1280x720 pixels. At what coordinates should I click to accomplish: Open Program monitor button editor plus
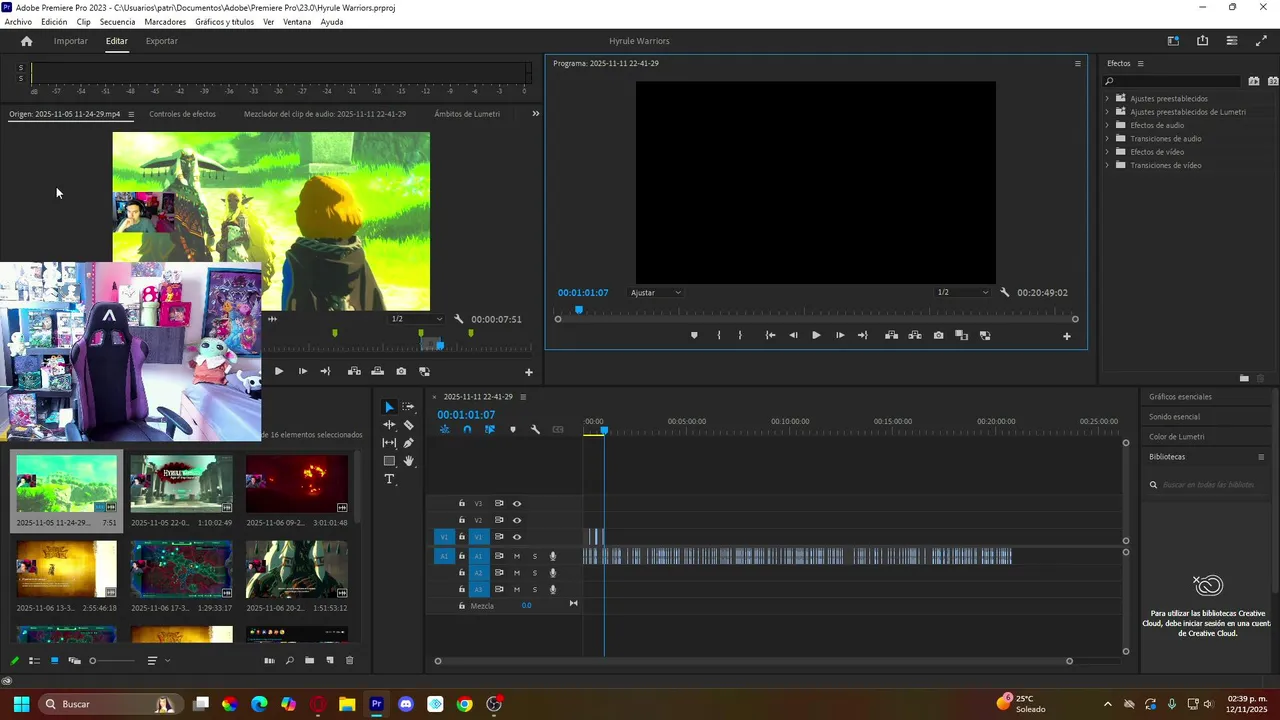tap(1066, 336)
